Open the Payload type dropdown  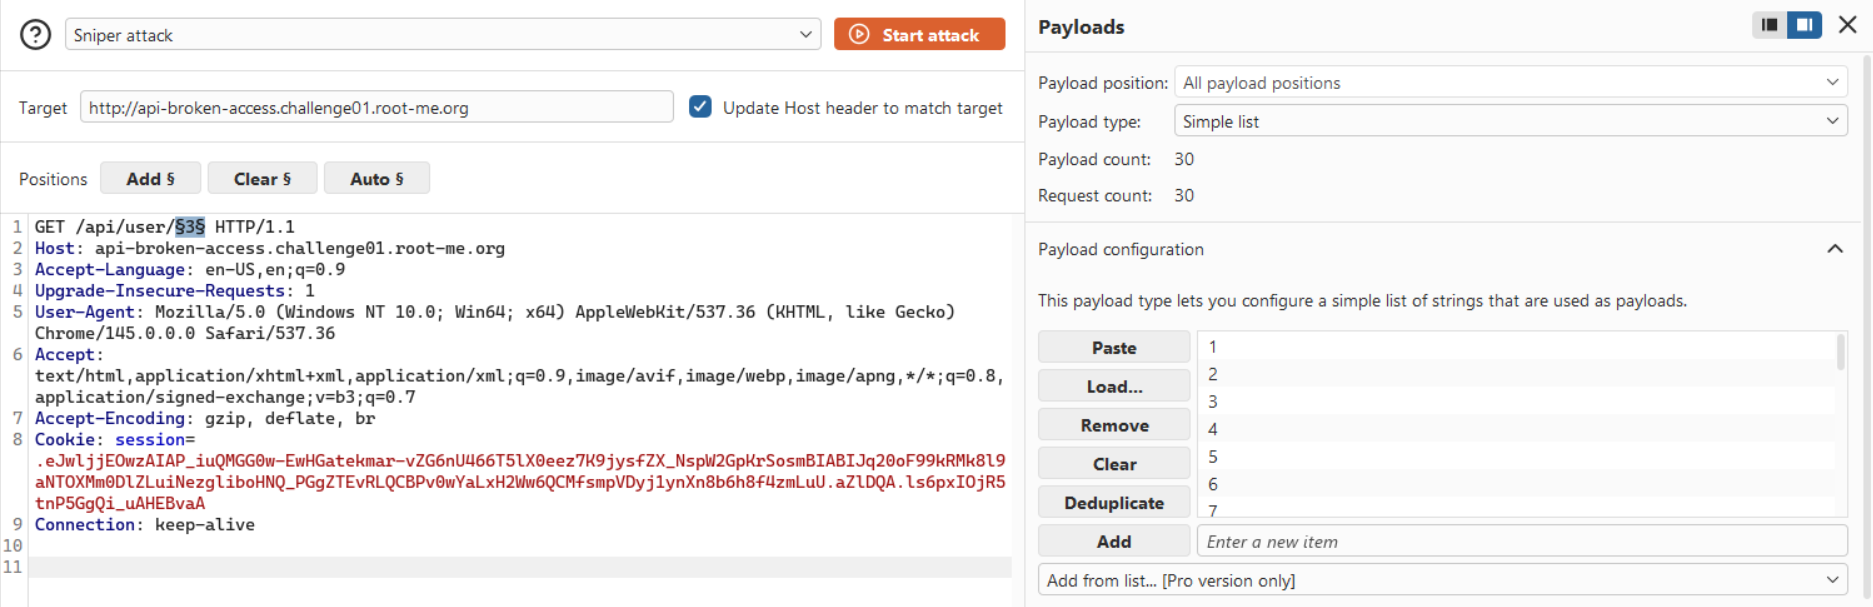coord(1510,122)
